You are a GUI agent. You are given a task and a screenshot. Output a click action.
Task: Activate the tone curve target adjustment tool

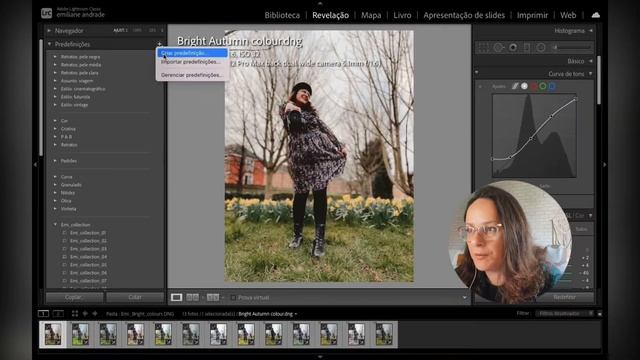(x=480, y=87)
